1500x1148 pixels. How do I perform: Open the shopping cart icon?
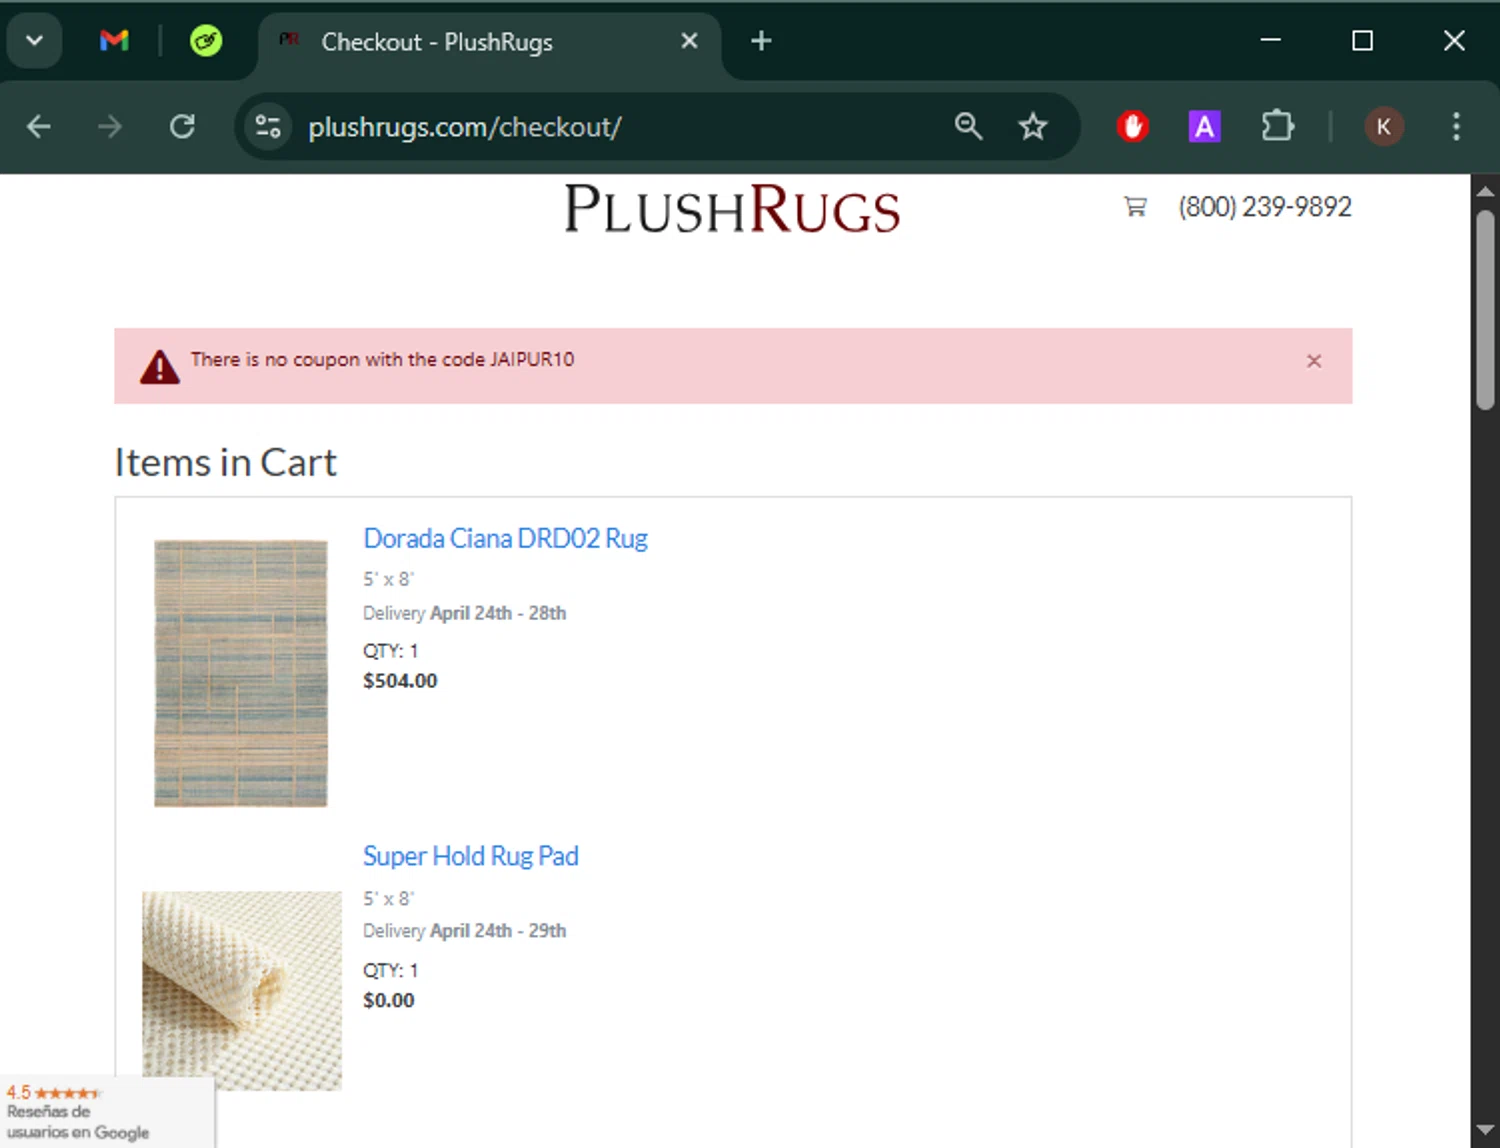(1135, 207)
